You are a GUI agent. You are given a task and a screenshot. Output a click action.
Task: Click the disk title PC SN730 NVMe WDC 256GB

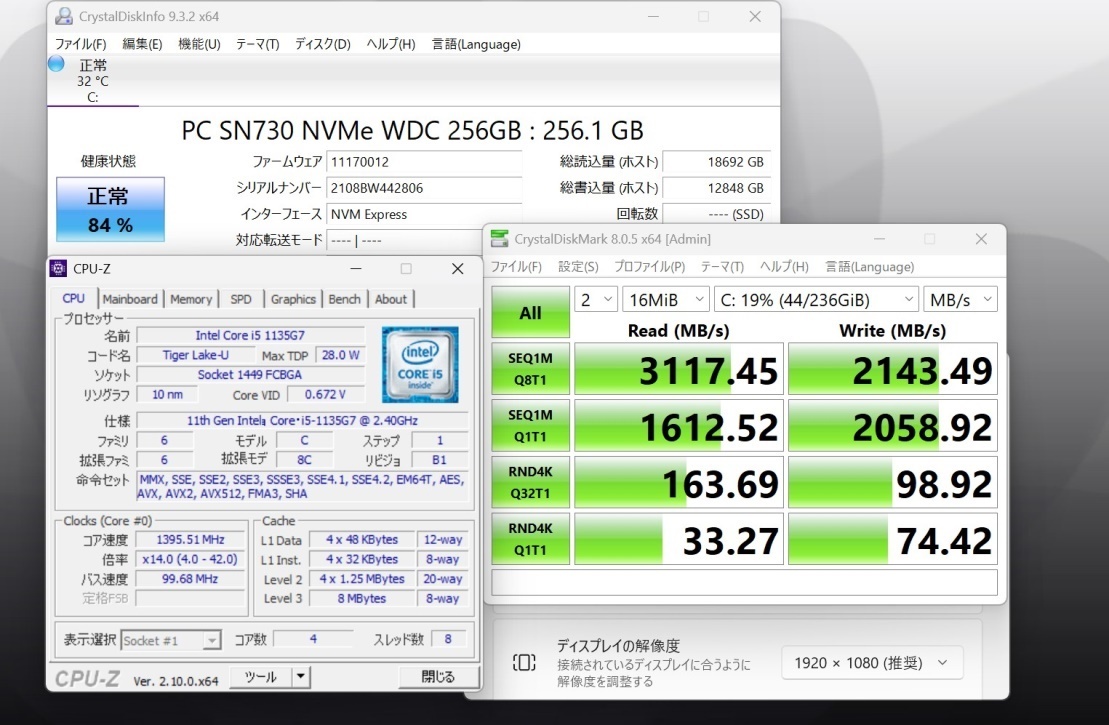tap(412, 130)
